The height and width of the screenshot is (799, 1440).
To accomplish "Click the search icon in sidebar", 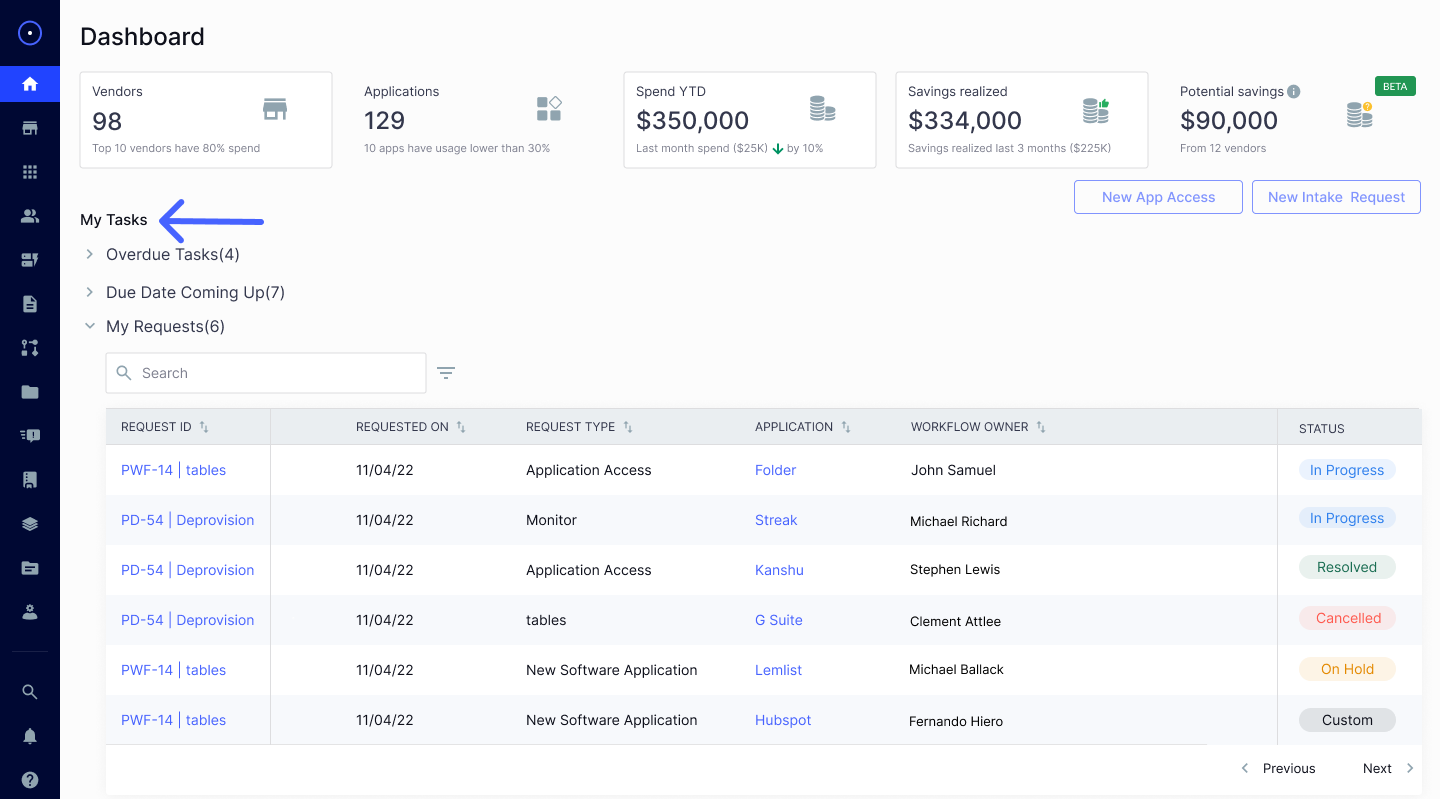I will point(30,692).
